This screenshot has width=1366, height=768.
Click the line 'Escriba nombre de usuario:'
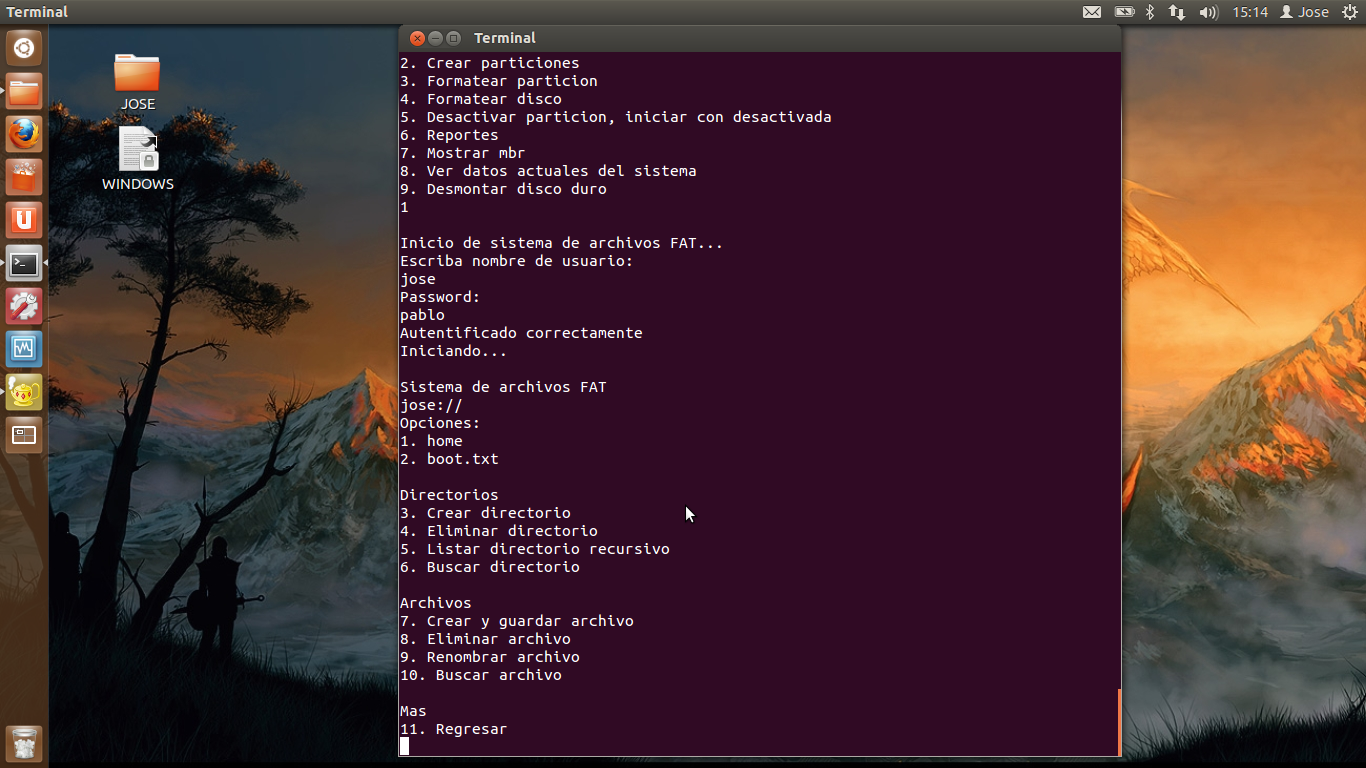coord(516,261)
